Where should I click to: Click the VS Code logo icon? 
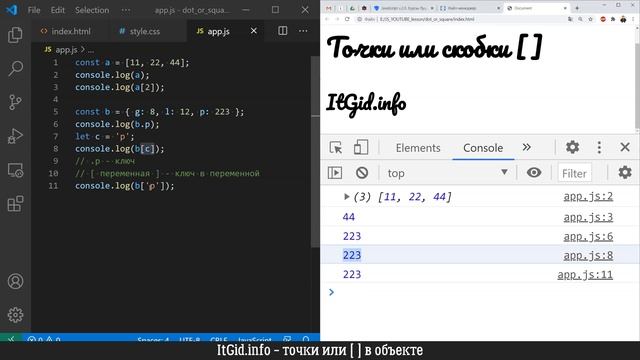(x=11, y=10)
